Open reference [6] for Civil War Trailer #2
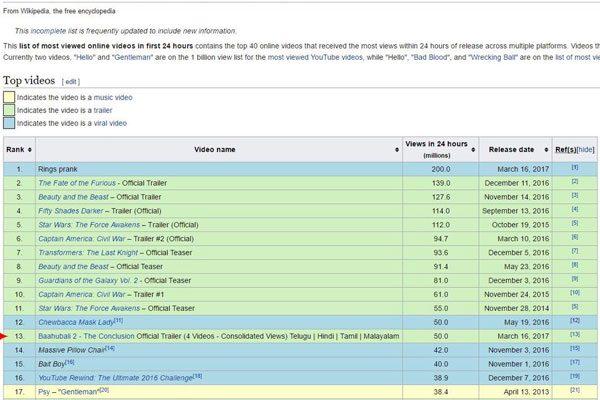The width and height of the screenshot is (600, 400). pyautogui.click(x=575, y=237)
